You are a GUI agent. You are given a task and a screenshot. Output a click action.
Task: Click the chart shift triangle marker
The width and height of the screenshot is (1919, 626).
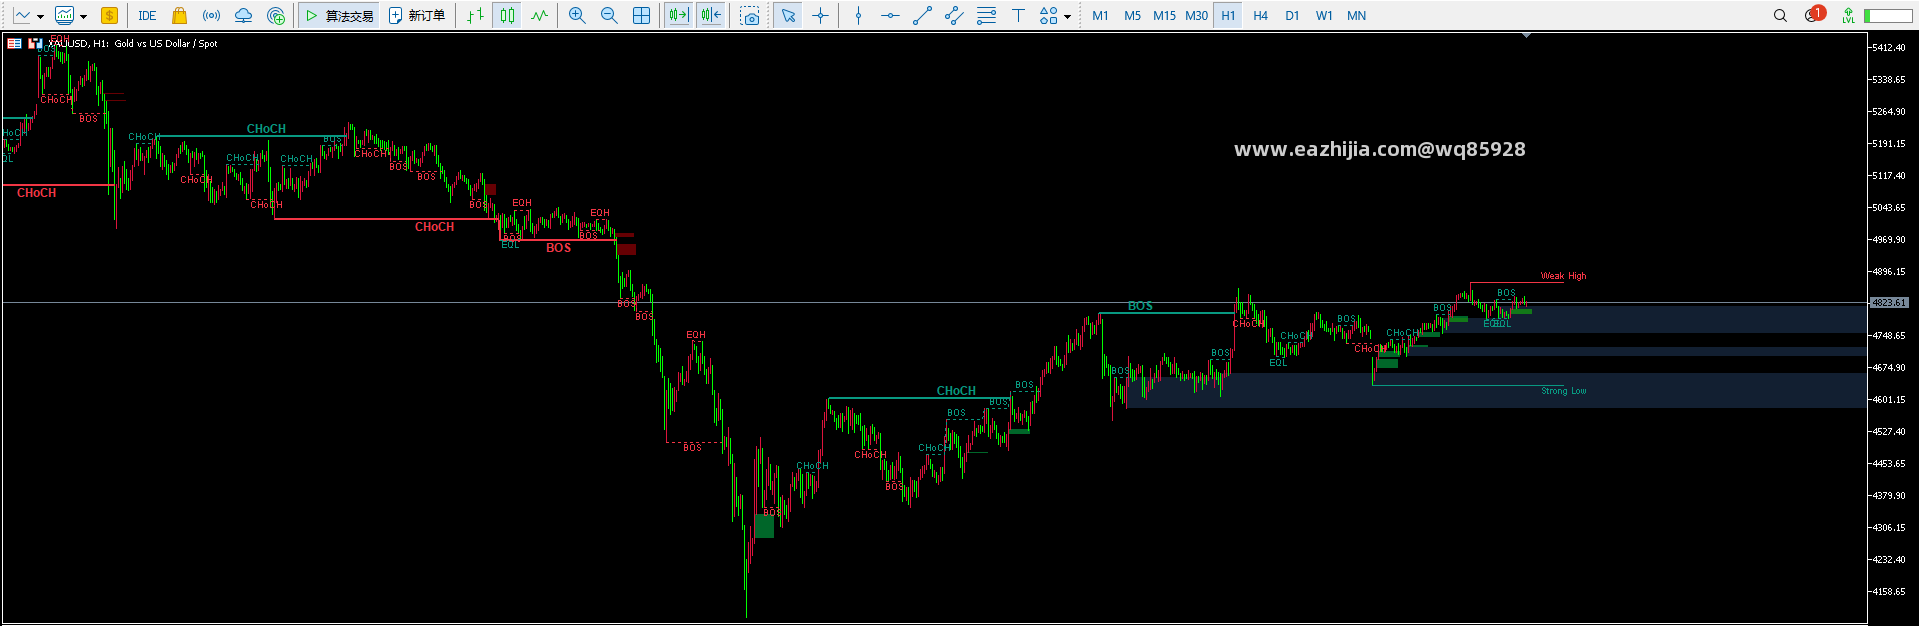coord(1526,35)
